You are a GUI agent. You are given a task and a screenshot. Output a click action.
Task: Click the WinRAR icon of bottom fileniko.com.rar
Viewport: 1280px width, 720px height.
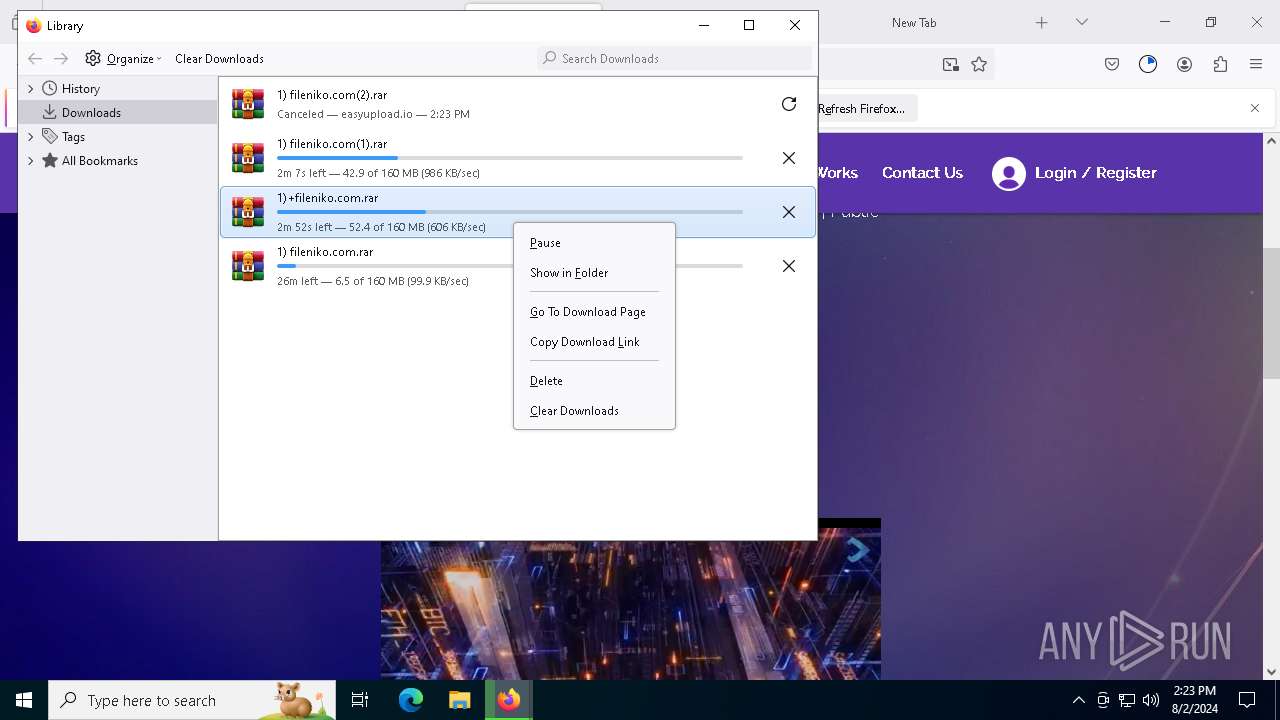(x=248, y=266)
